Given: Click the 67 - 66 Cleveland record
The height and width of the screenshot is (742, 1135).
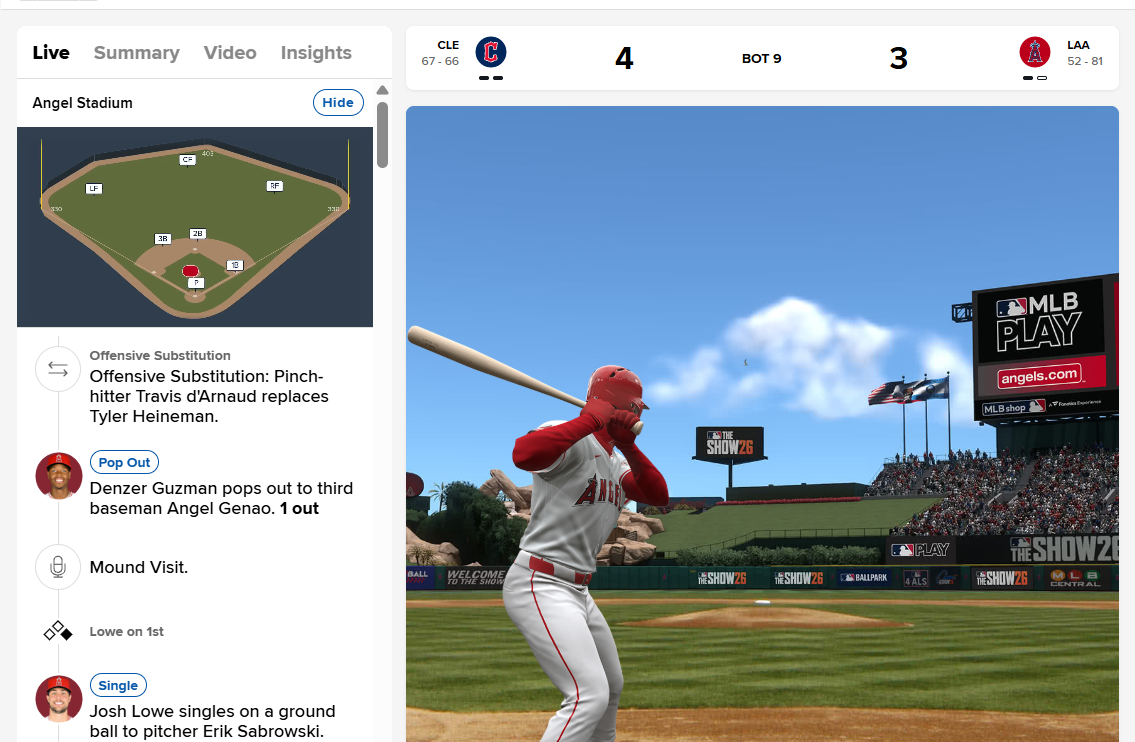Looking at the screenshot, I should 440,62.
